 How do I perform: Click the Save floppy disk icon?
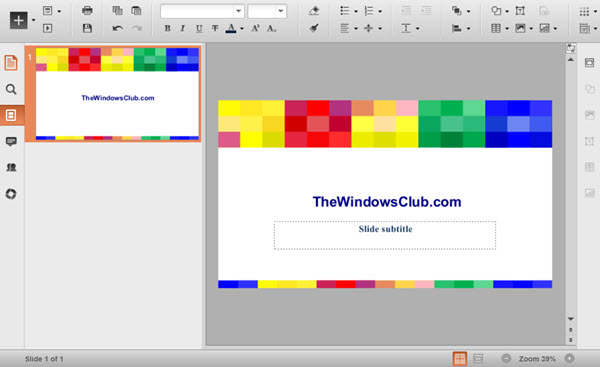[x=87, y=28]
